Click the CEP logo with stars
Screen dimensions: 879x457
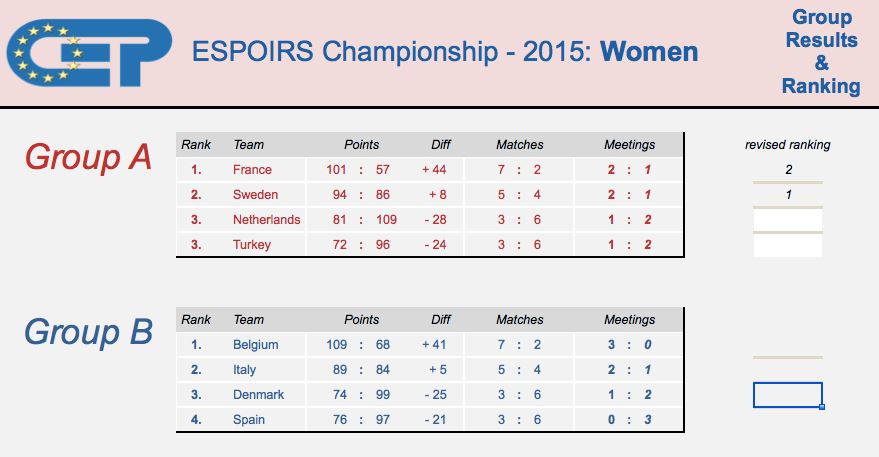click(89, 53)
